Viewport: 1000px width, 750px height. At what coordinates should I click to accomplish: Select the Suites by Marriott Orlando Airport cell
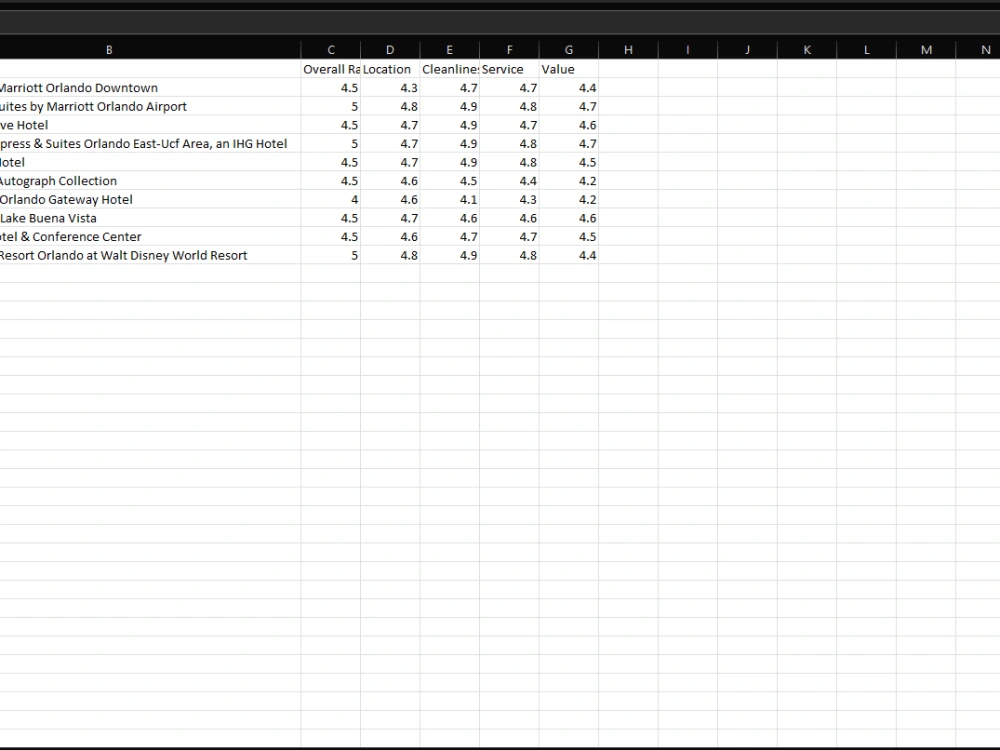[150, 106]
